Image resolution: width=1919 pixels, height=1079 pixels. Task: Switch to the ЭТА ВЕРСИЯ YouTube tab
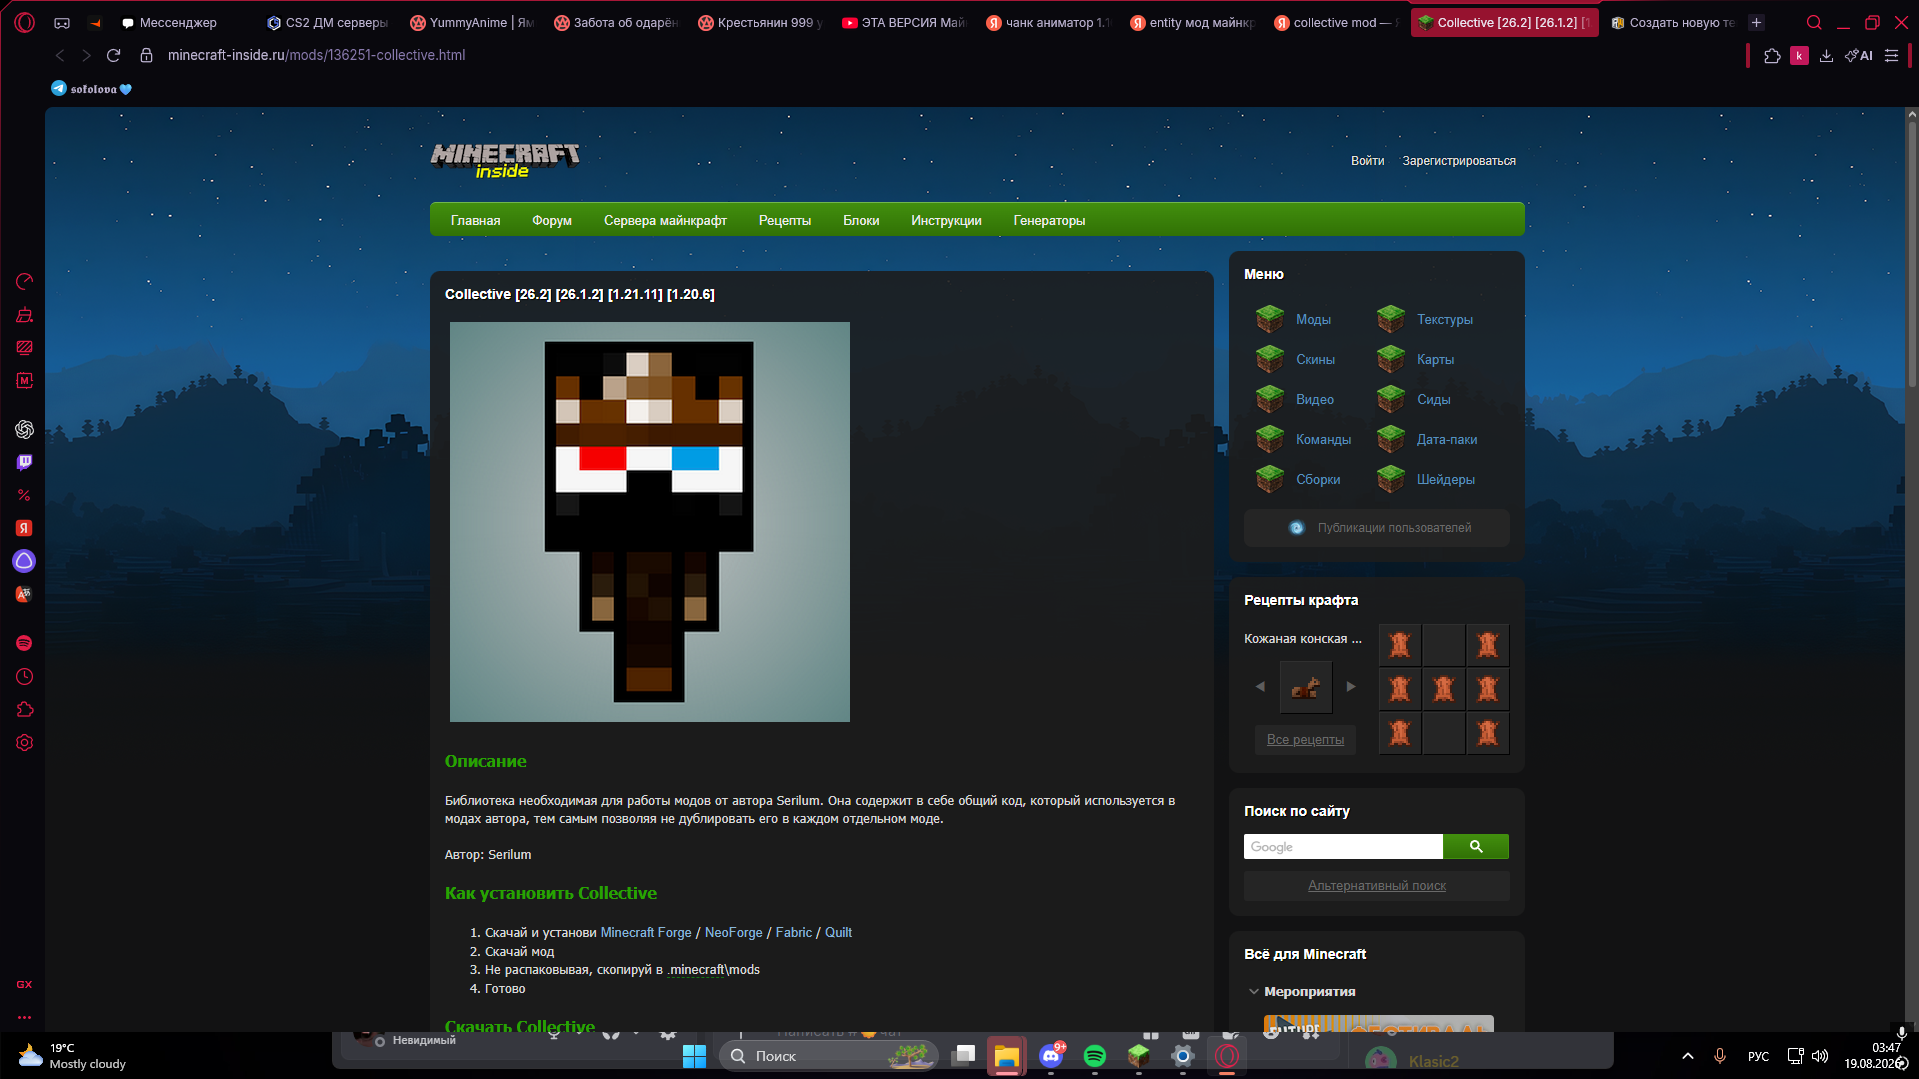(904, 22)
